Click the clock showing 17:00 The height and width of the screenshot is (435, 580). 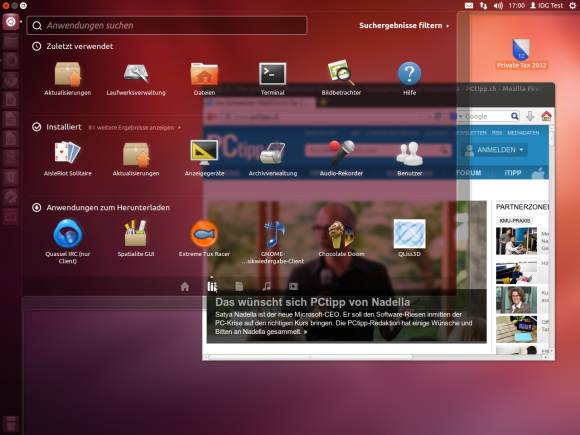pos(517,6)
